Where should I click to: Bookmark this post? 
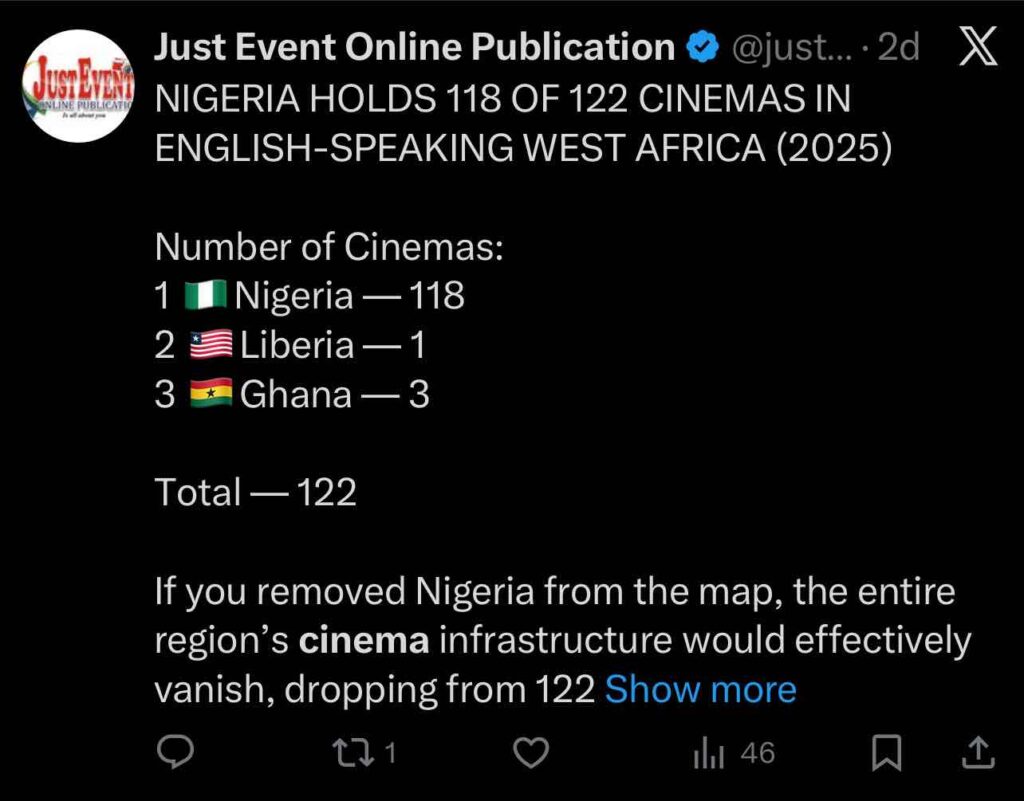coord(886,753)
